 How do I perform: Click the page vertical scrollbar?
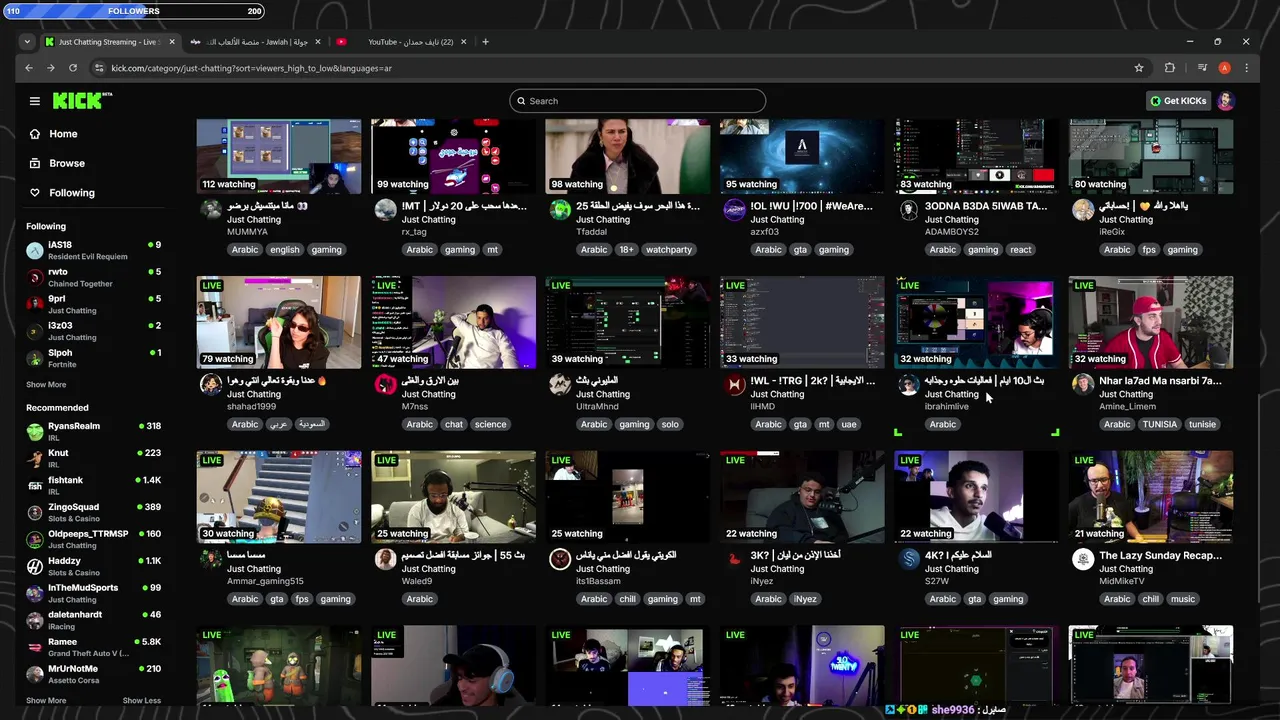click(1259, 498)
